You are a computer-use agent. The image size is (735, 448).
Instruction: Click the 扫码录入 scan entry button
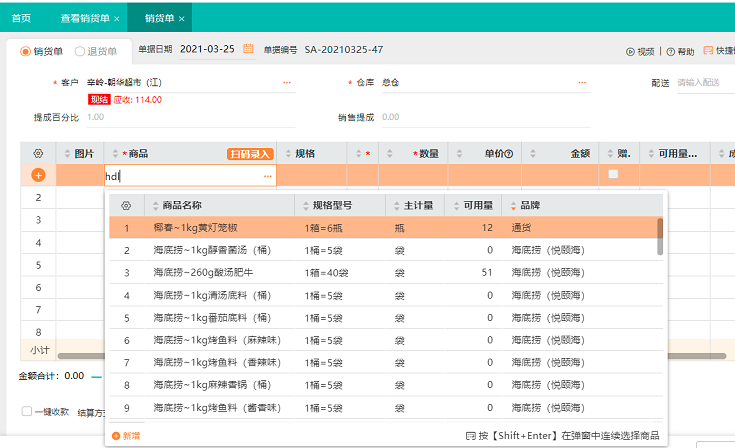pyautogui.click(x=250, y=154)
